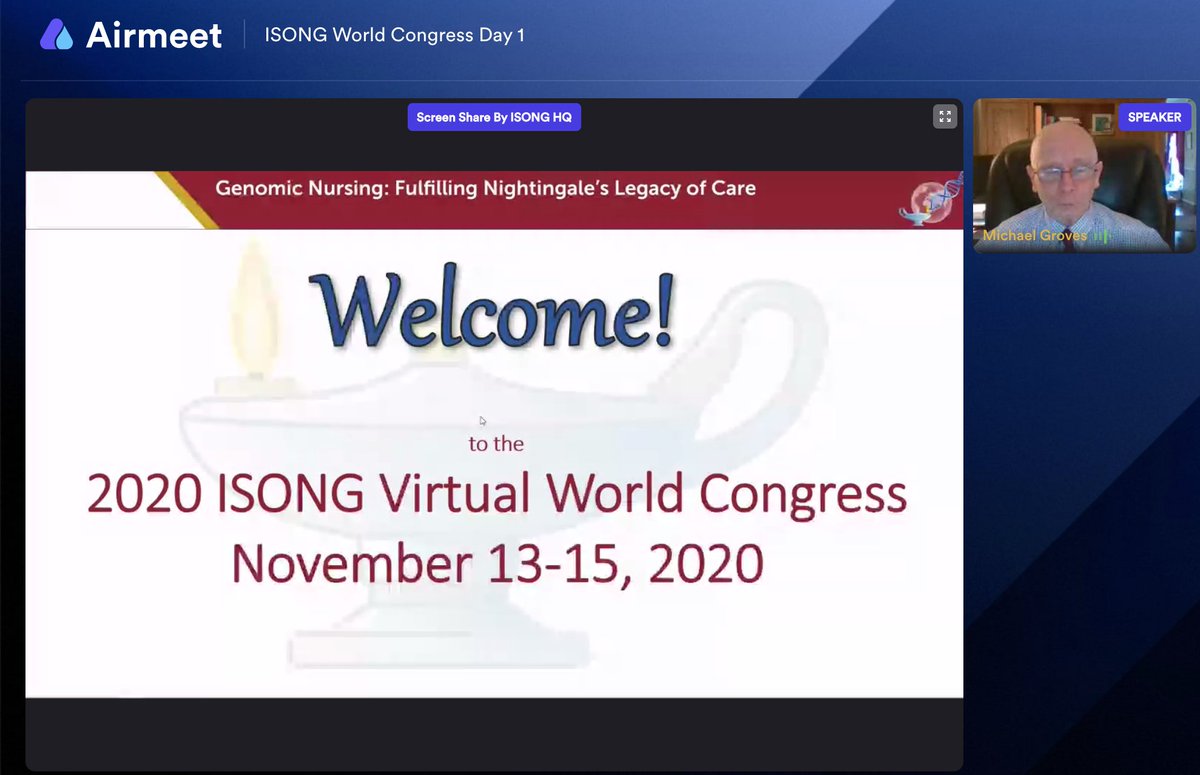Screen dimensions: 1200x775
Task: Click the Michael Groves name label
Action: click(1034, 236)
